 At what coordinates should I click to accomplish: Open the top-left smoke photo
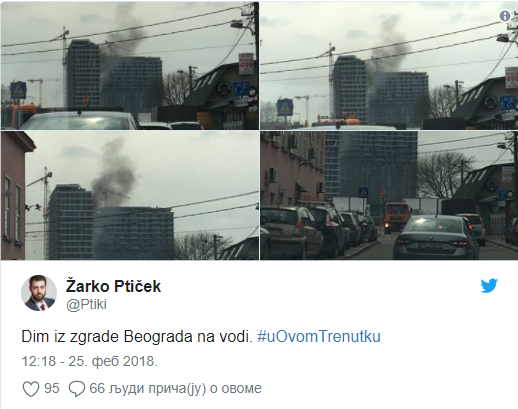pyautogui.click(x=130, y=65)
